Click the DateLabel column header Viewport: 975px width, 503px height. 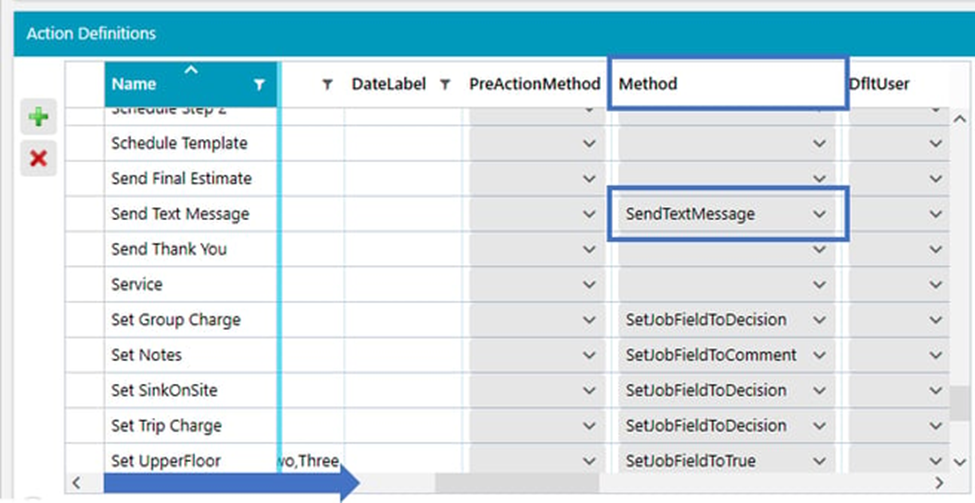(x=389, y=85)
